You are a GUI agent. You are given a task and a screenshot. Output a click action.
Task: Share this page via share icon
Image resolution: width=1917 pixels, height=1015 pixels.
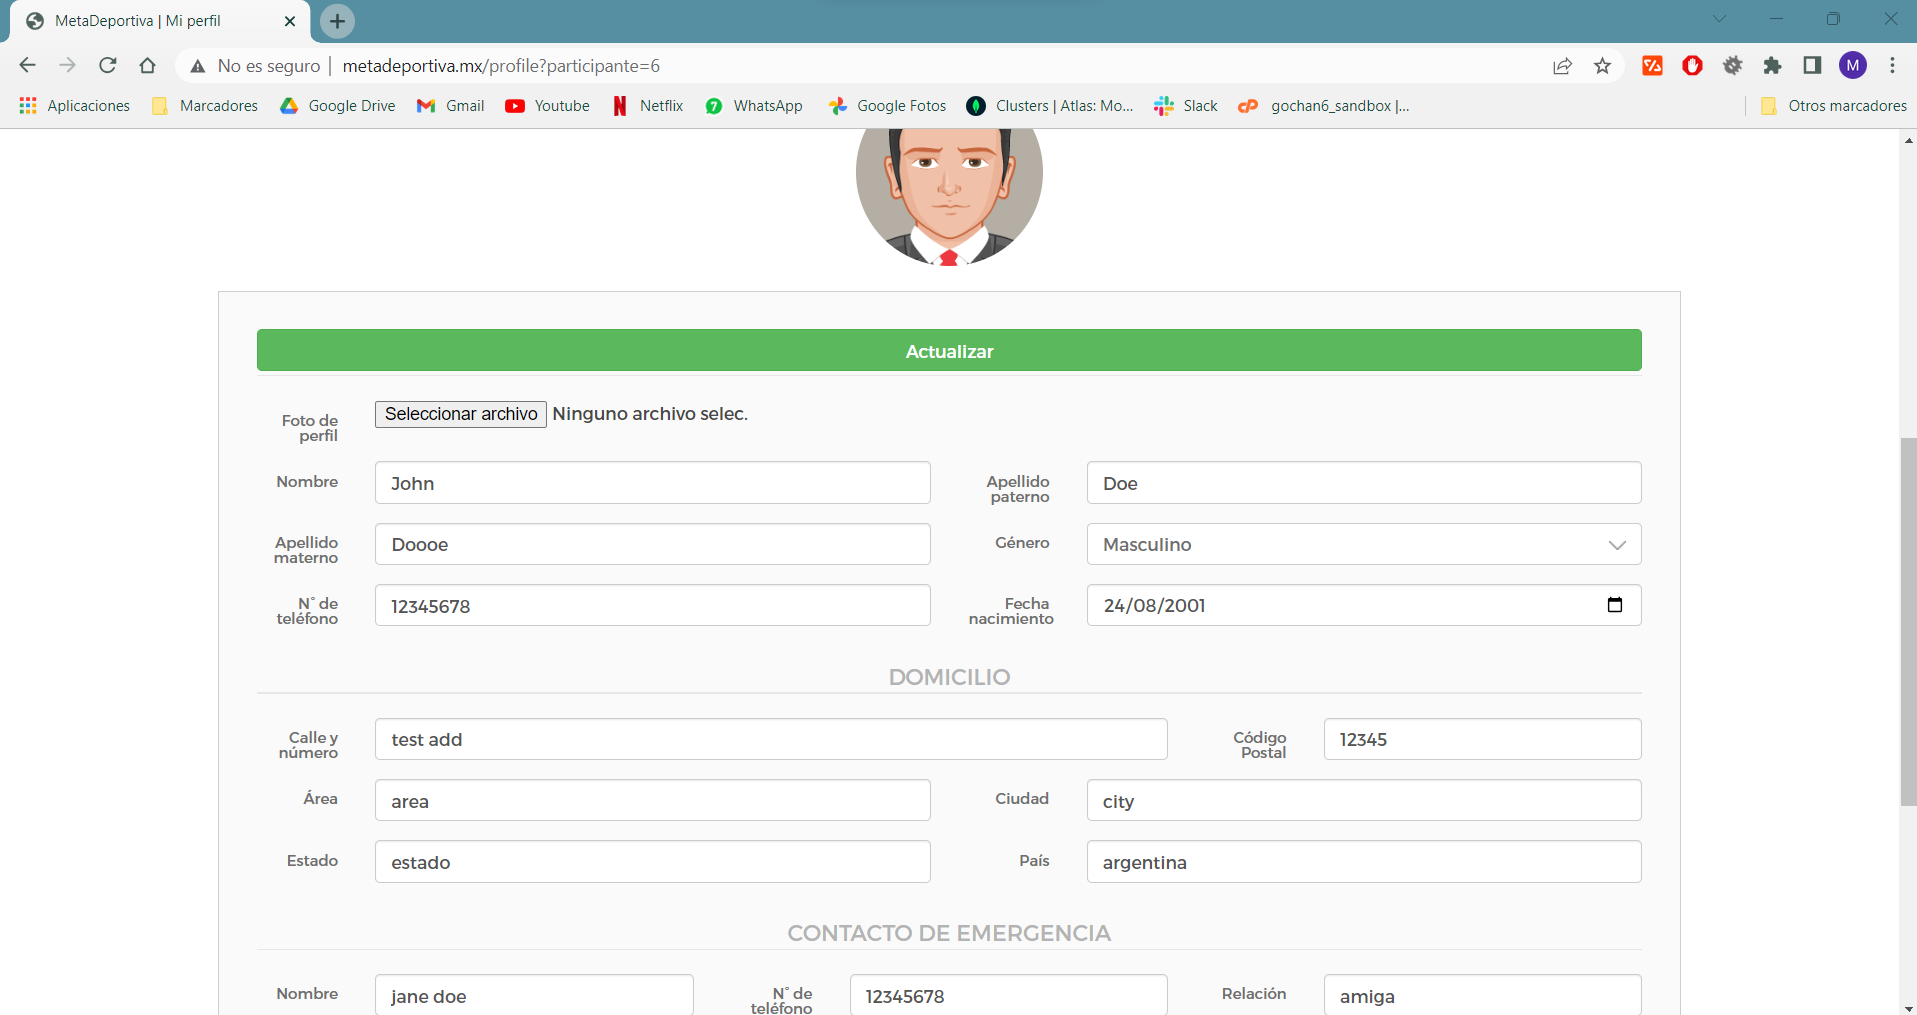(x=1562, y=66)
